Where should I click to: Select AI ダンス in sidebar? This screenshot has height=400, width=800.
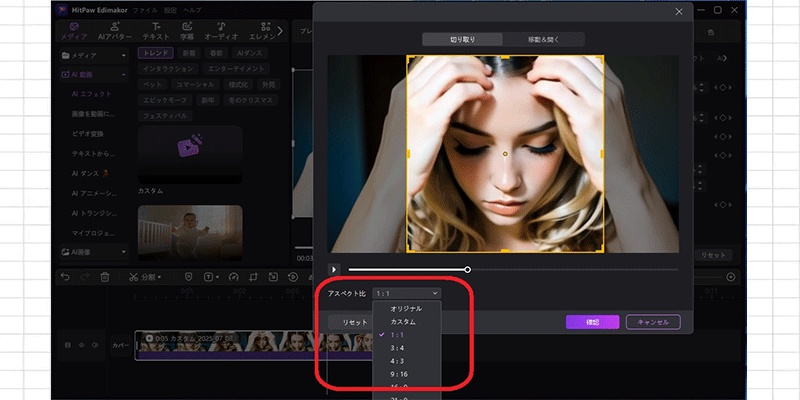[x=91, y=173]
